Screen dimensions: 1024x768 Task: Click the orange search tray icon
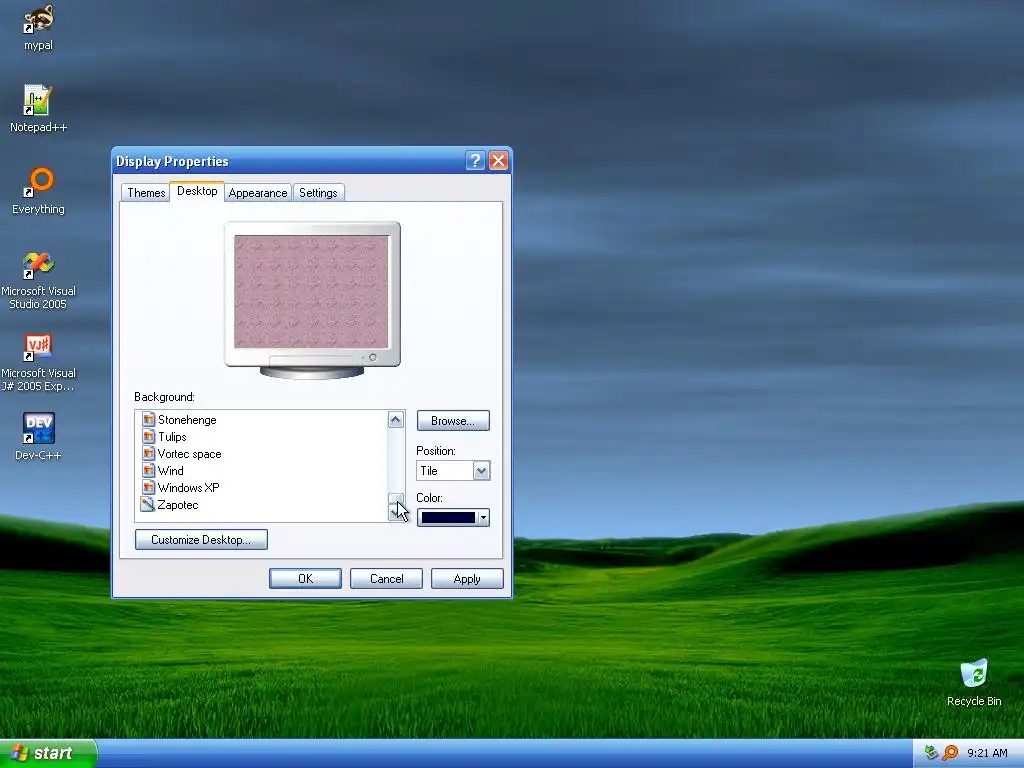(950, 753)
